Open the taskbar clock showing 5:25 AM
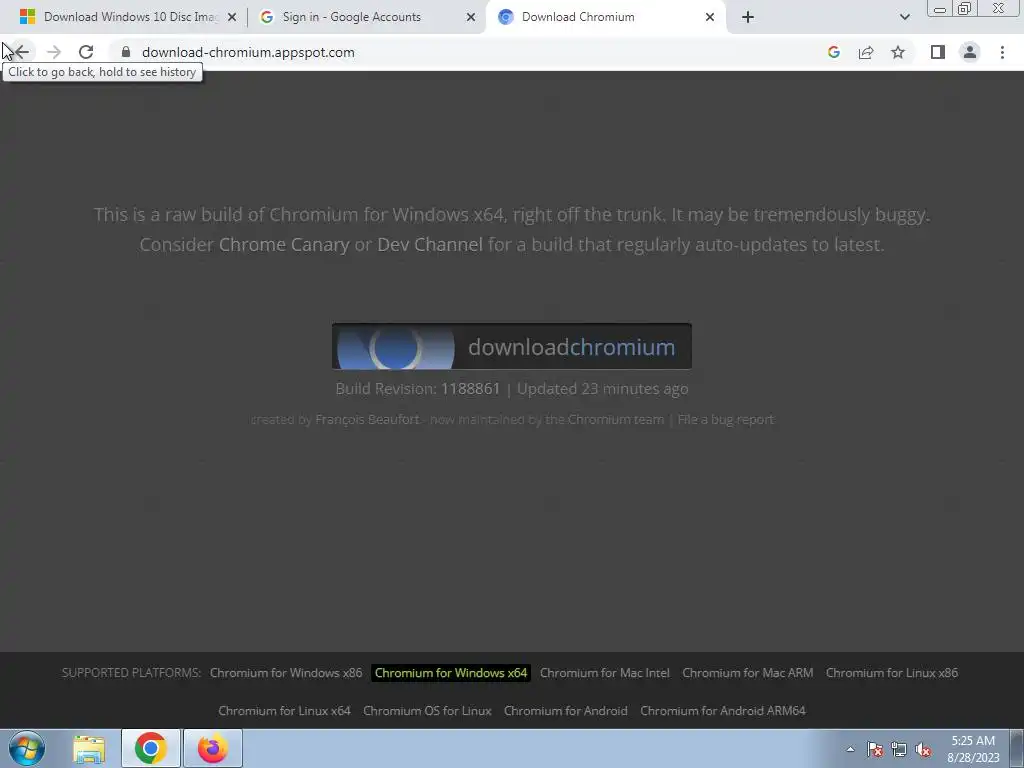 [973, 749]
